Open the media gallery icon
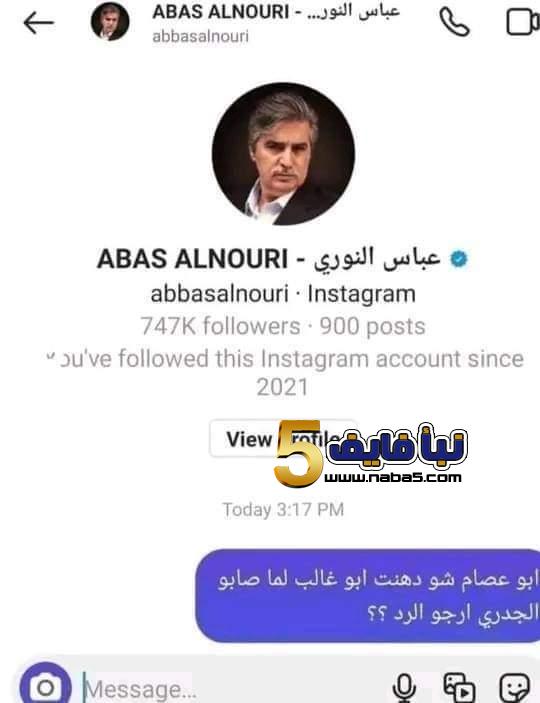Screen dimensions: 540x703 pos(459,687)
